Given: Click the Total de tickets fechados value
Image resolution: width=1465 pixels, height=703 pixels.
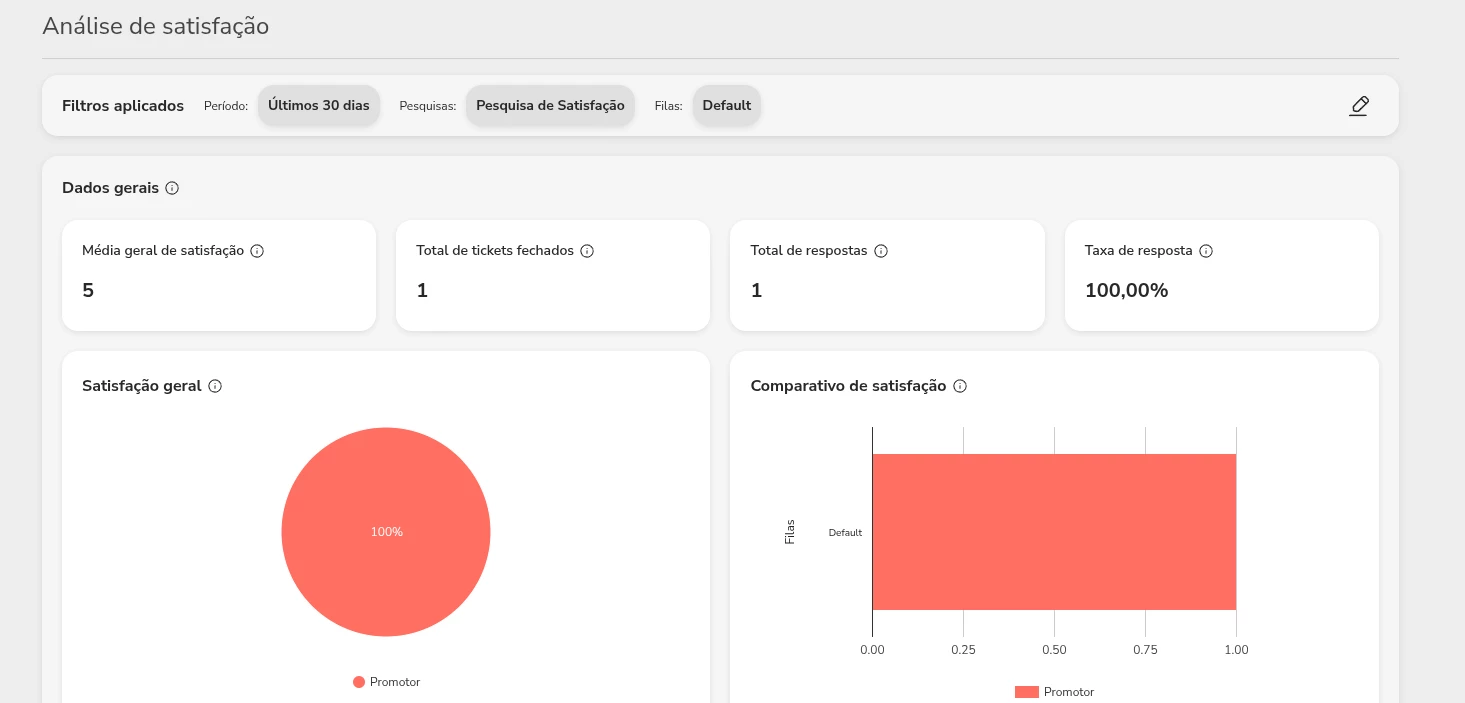Looking at the screenshot, I should point(422,291).
